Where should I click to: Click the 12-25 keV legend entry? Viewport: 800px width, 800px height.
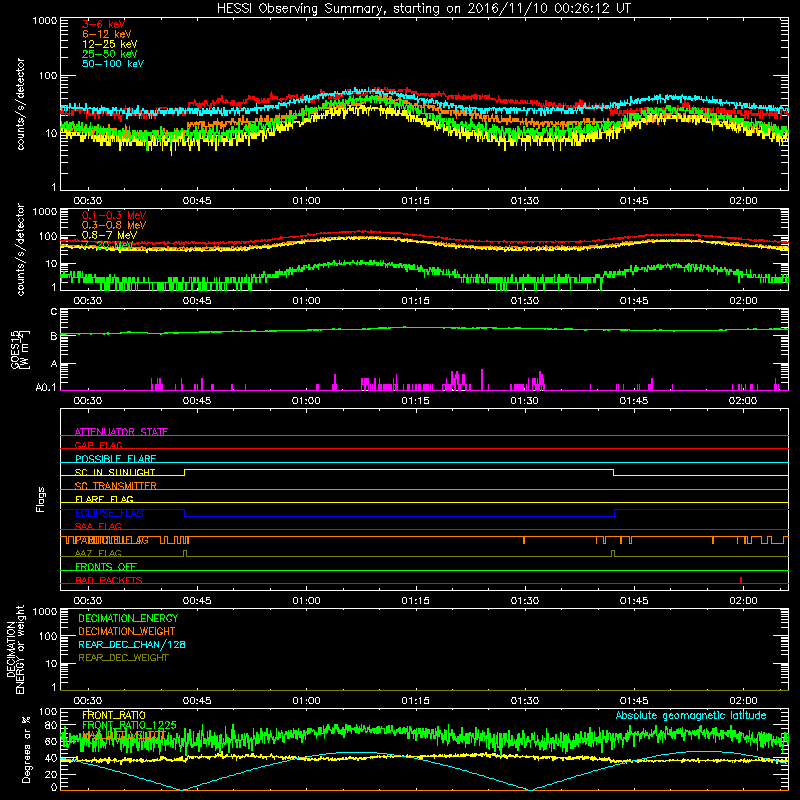pos(109,44)
